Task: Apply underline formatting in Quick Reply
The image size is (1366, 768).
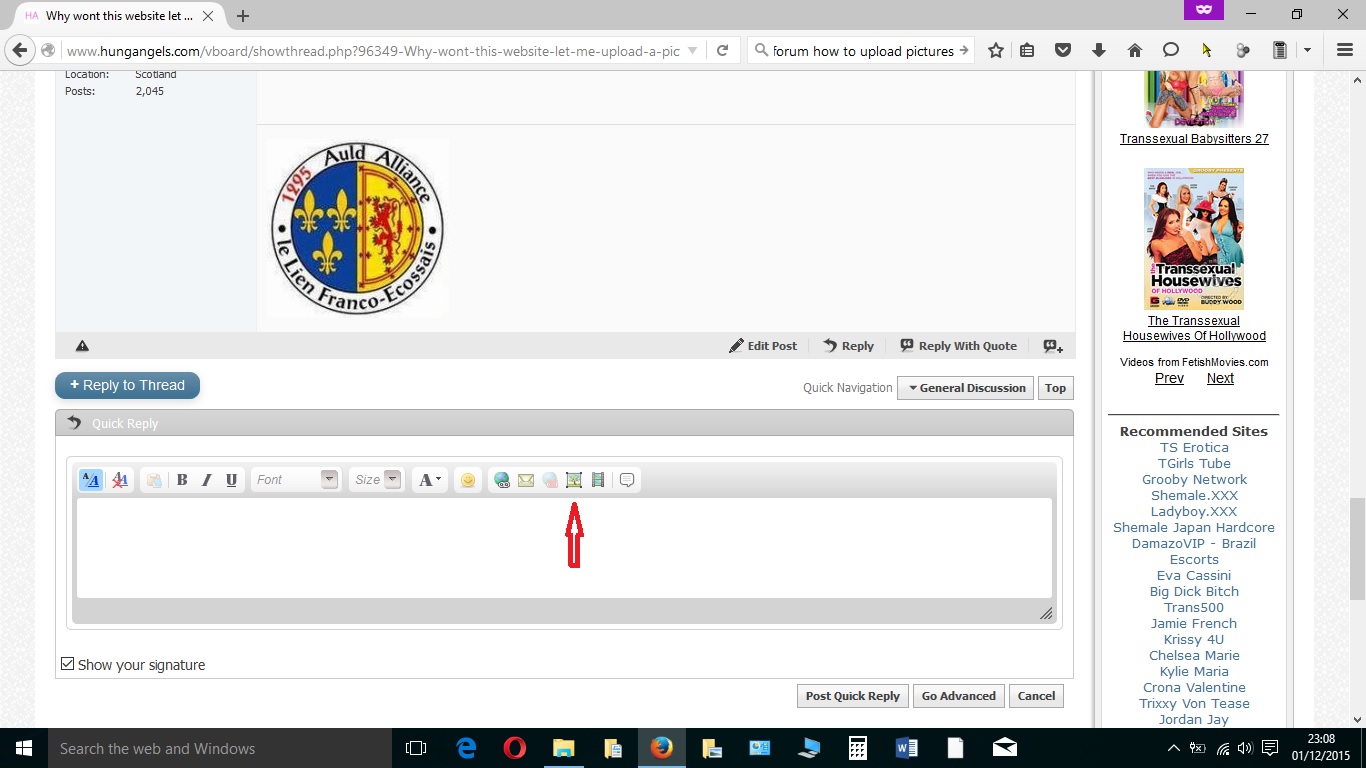Action: point(231,480)
